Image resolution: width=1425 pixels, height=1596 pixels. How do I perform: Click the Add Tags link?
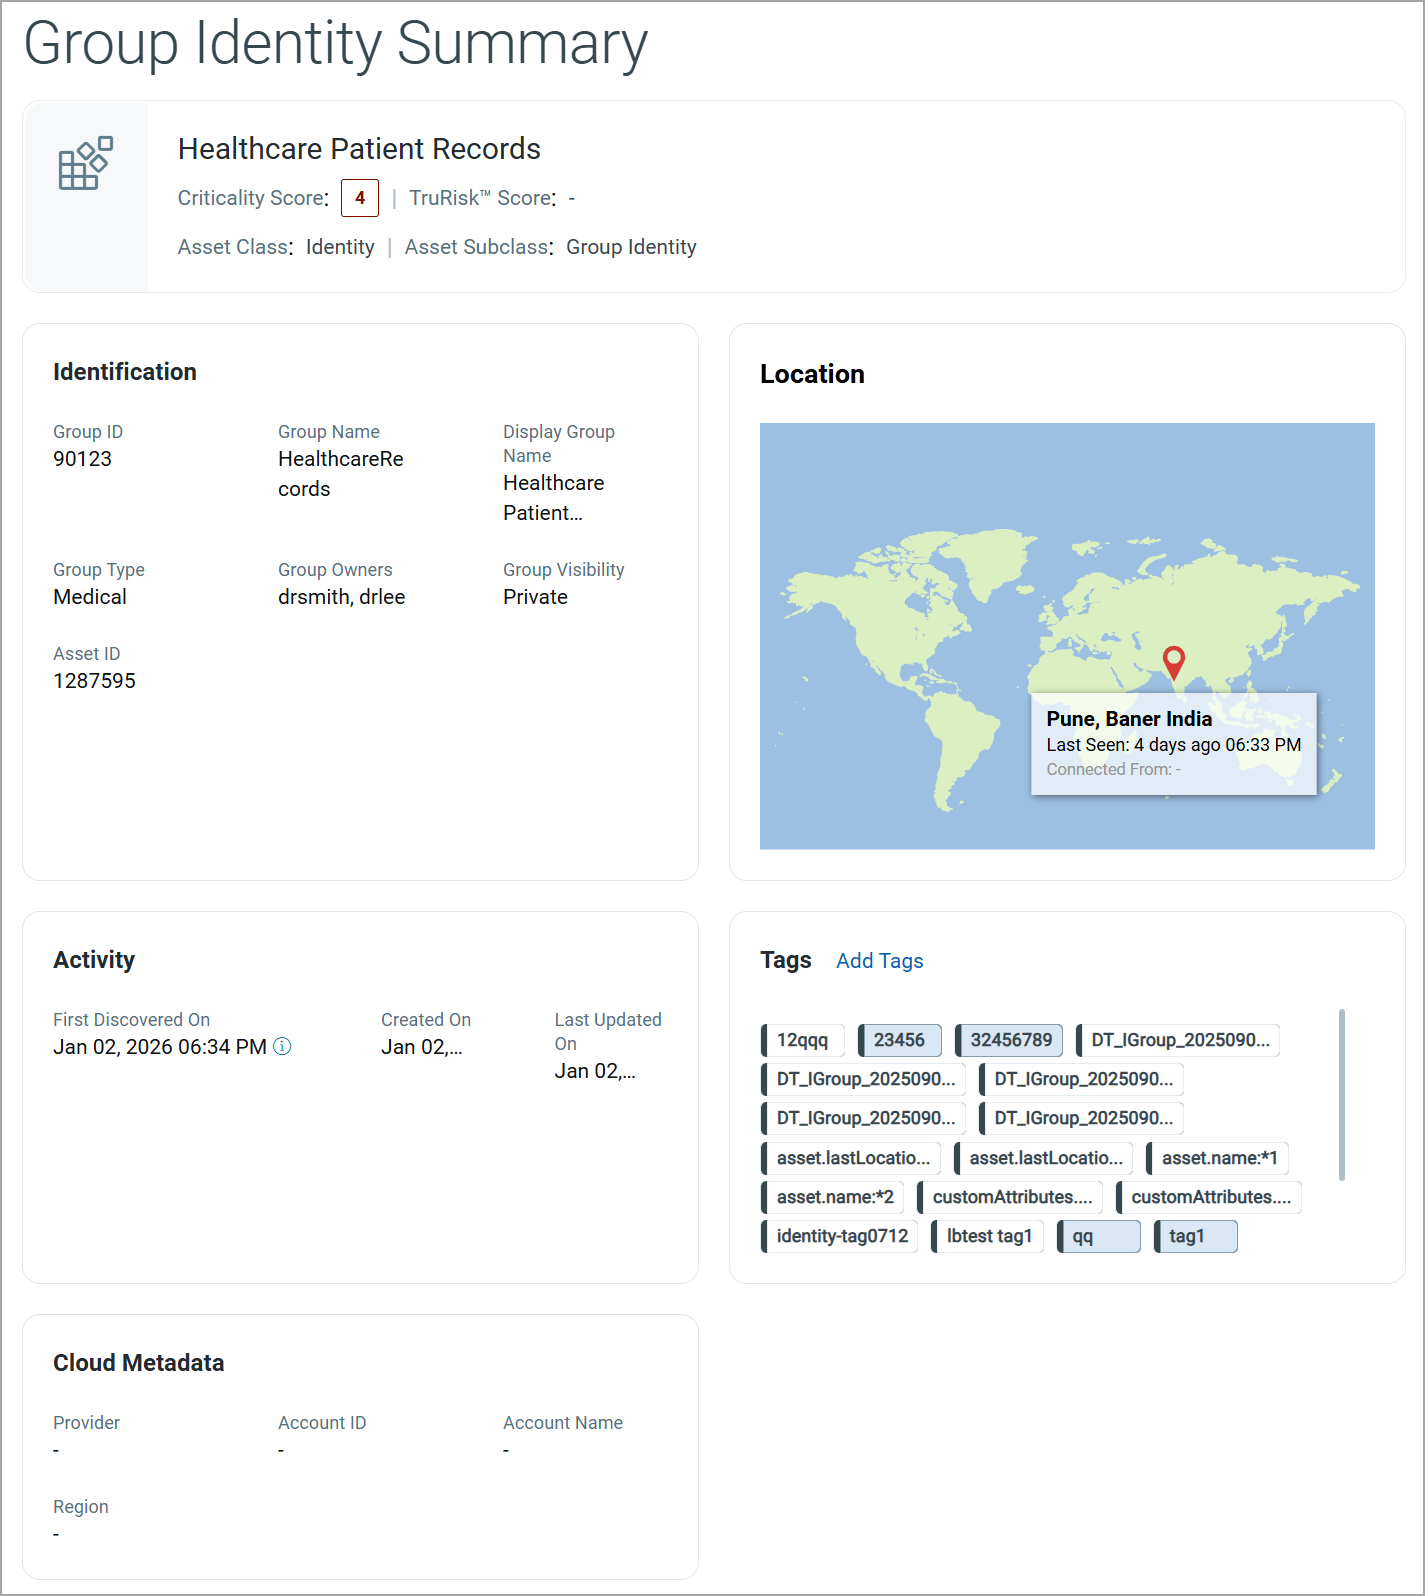point(879,961)
